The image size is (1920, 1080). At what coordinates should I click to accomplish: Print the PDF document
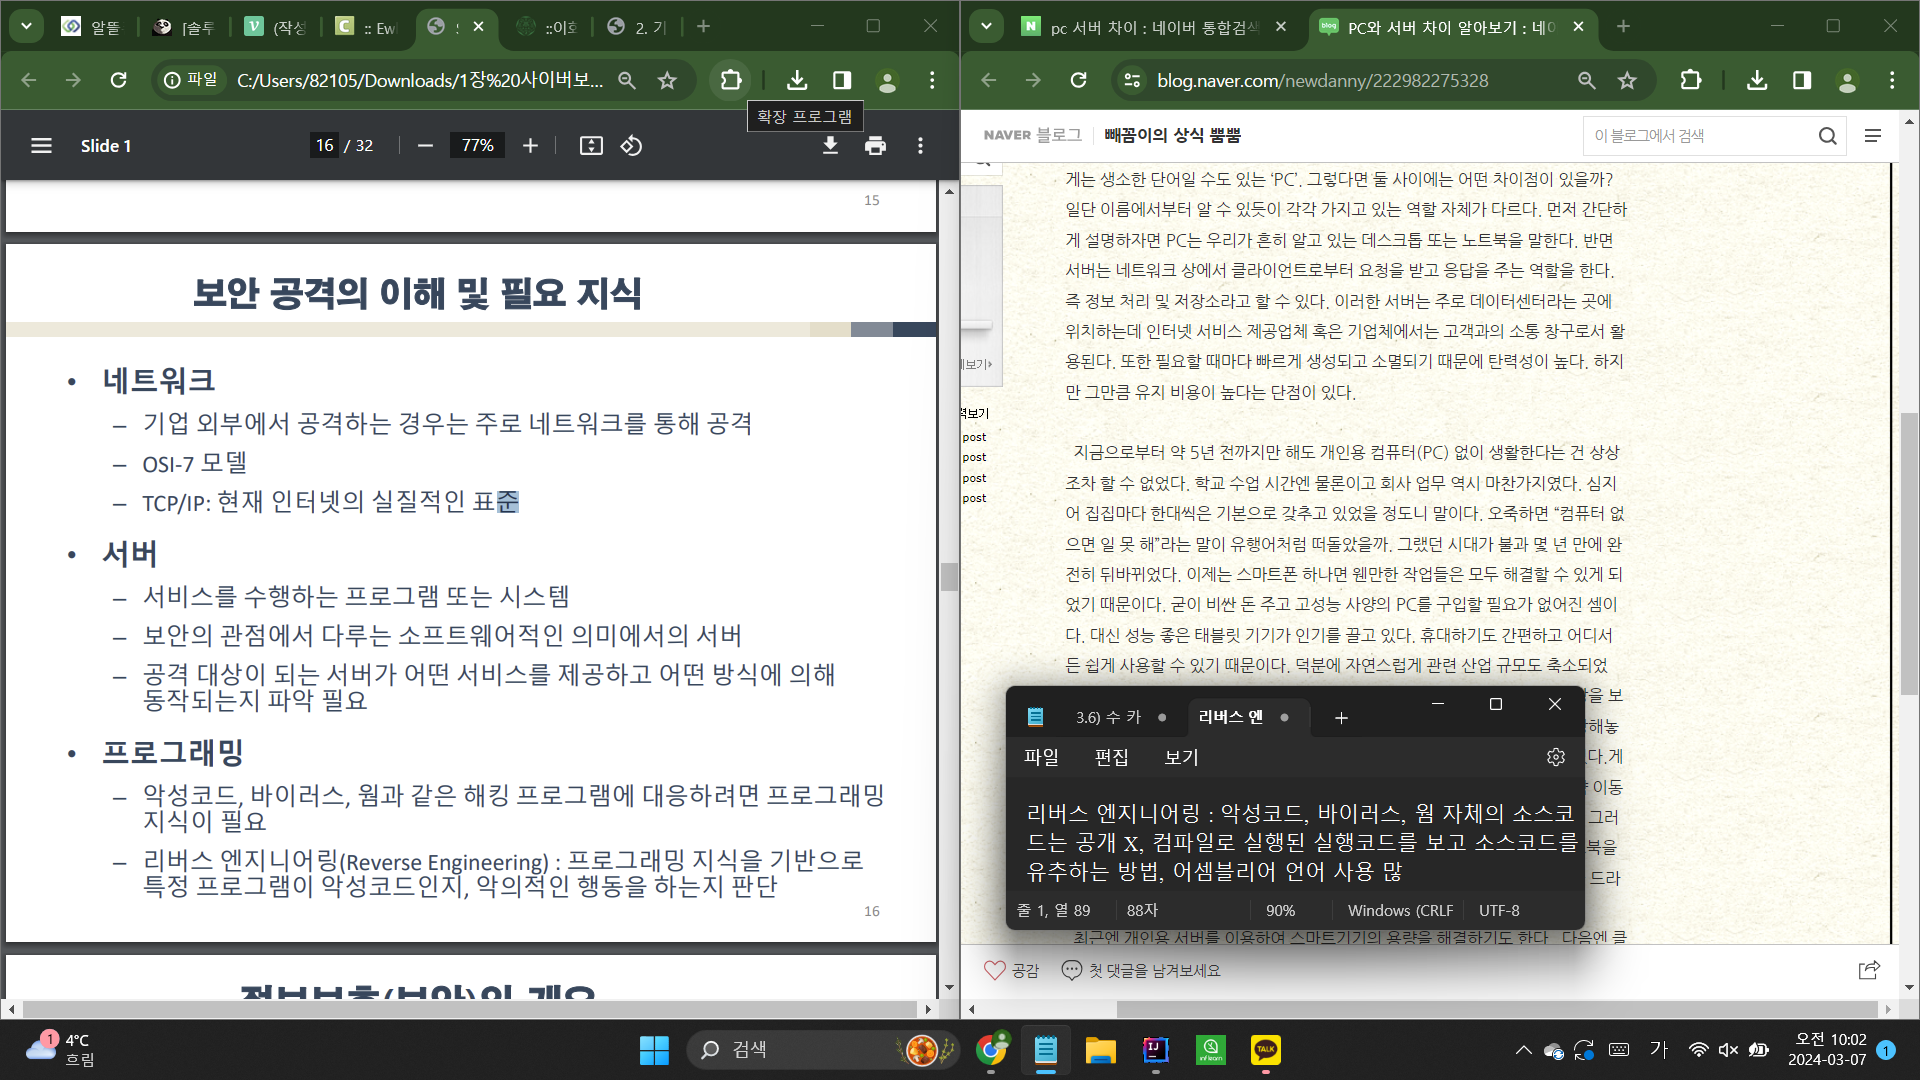point(875,146)
